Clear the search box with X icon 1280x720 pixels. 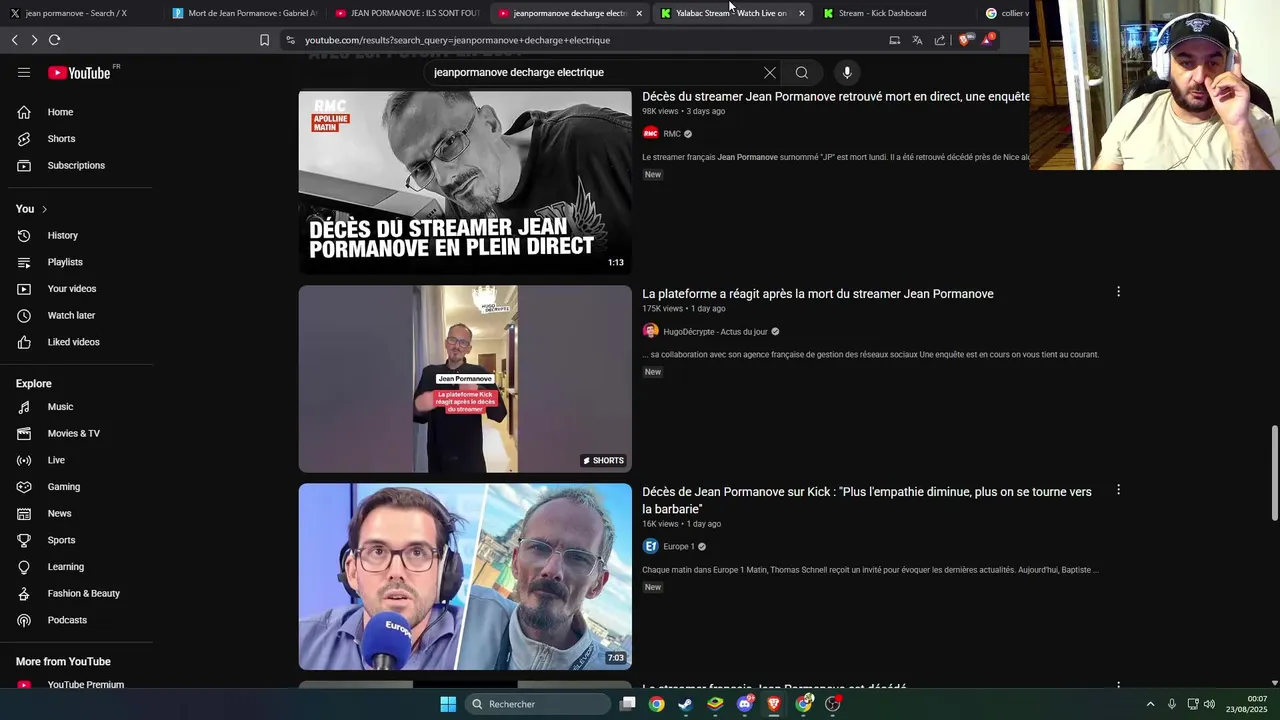click(x=770, y=72)
